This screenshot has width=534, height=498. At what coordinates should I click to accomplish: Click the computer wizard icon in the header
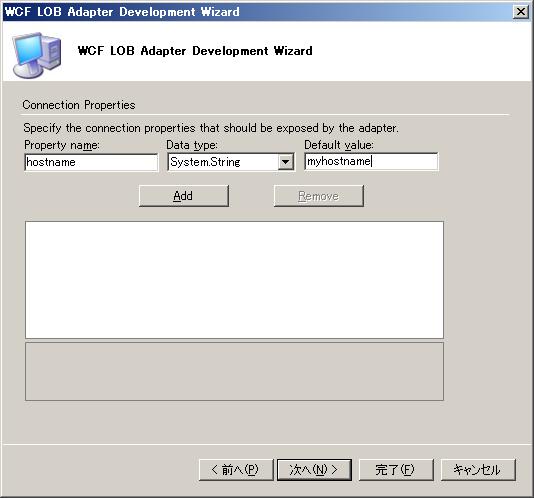click(37, 55)
